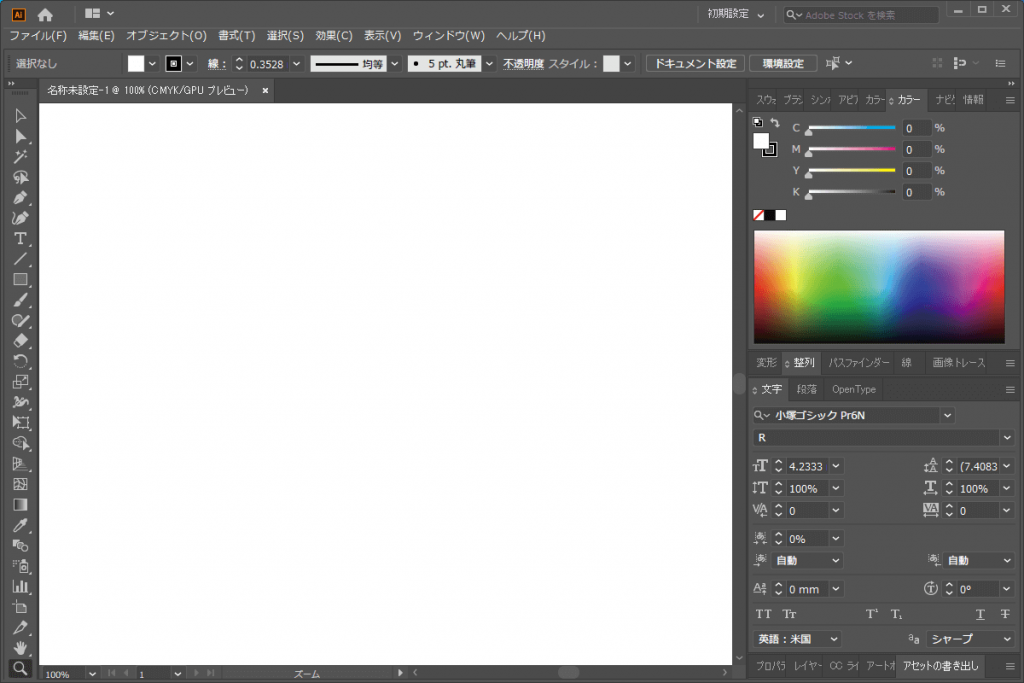The image size is (1024, 683).
Task: Toggle Strikethrough text style
Action: (1005, 614)
